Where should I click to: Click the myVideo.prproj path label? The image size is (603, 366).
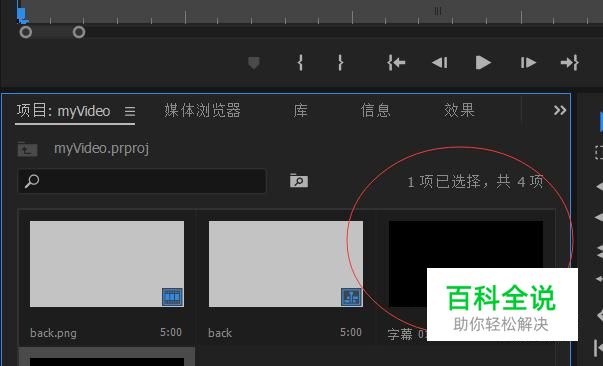pos(102,148)
